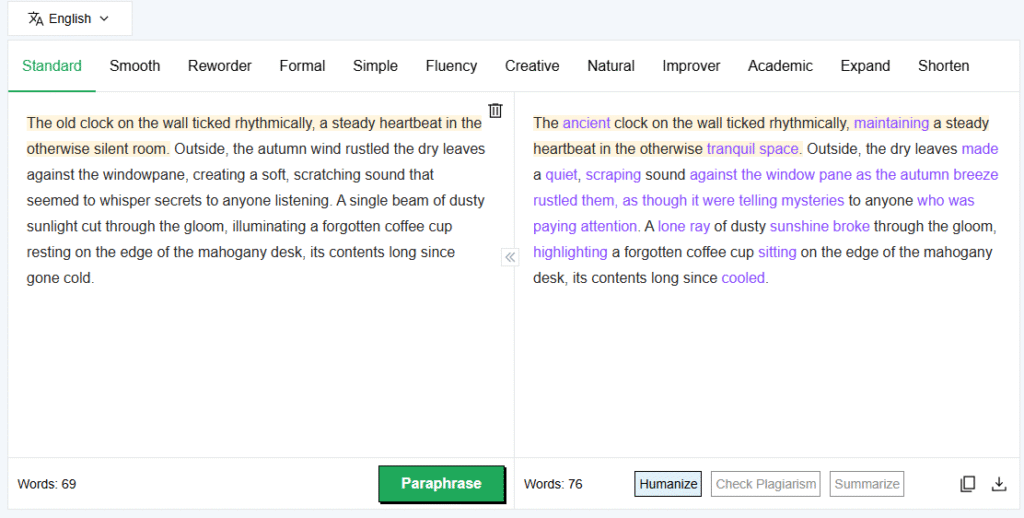Open the Shorten mode tab
Viewport: 1024px width, 518px height.
click(x=943, y=66)
